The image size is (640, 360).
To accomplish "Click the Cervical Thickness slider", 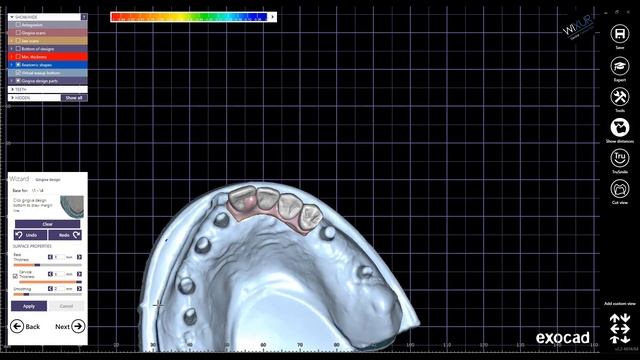I will pyautogui.click(x=50, y=282).
